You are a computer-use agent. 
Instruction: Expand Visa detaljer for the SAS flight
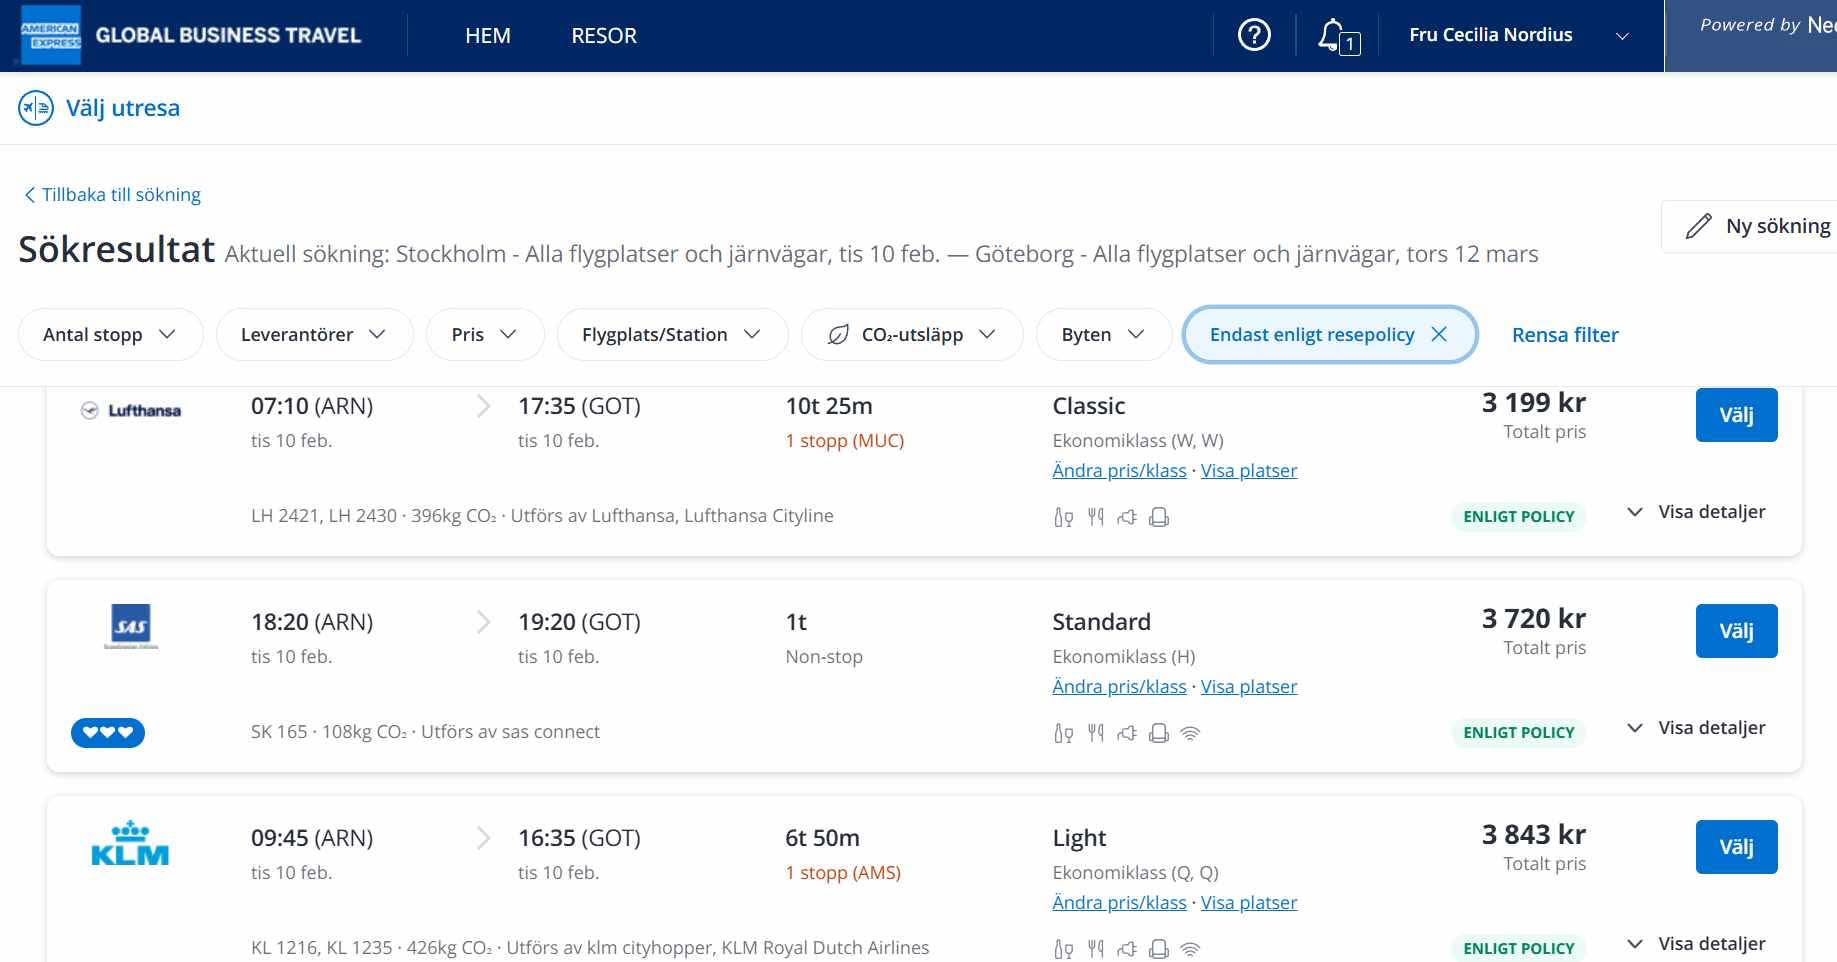point(1697,728)
